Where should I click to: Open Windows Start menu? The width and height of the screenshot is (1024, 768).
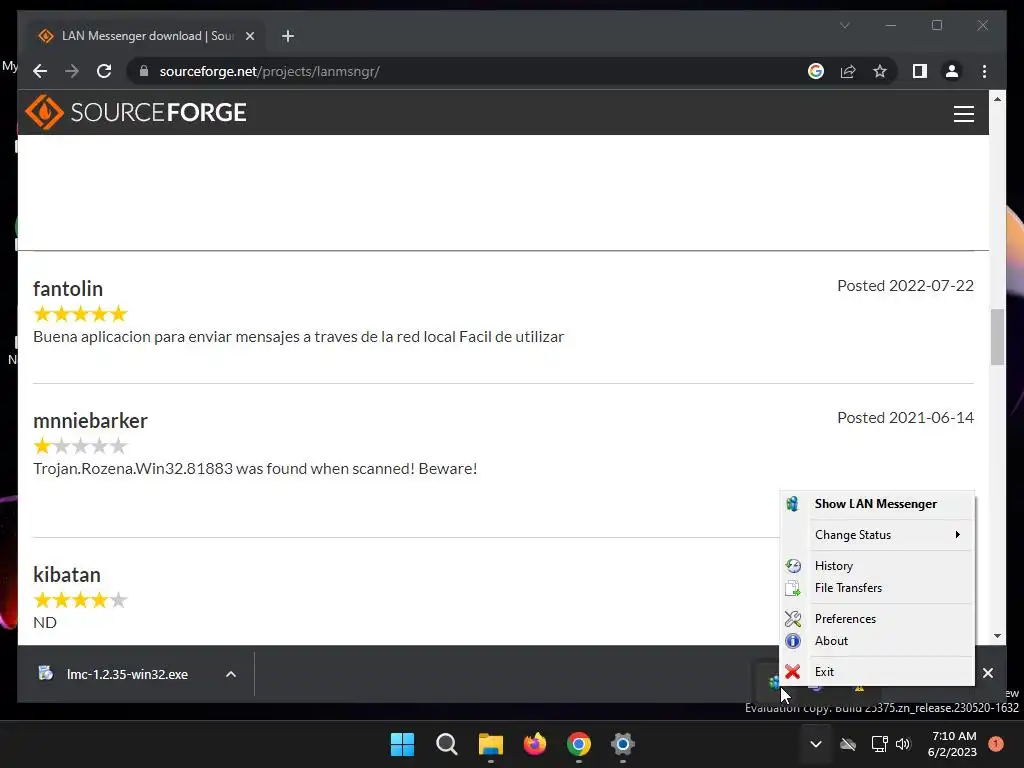[402, 744]
